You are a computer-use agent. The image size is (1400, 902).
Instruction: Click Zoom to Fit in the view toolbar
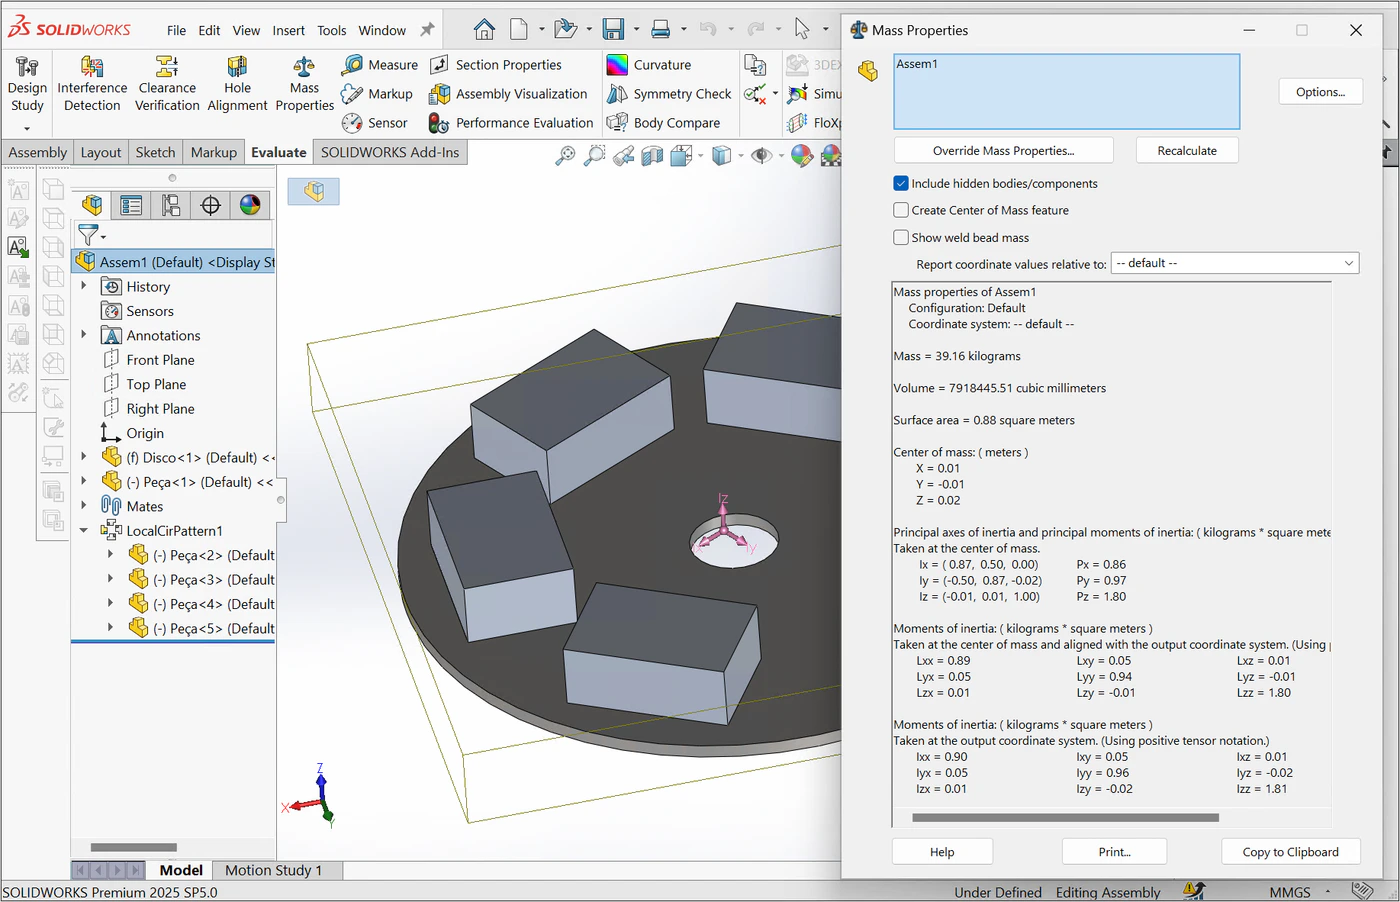click(566, 155)
